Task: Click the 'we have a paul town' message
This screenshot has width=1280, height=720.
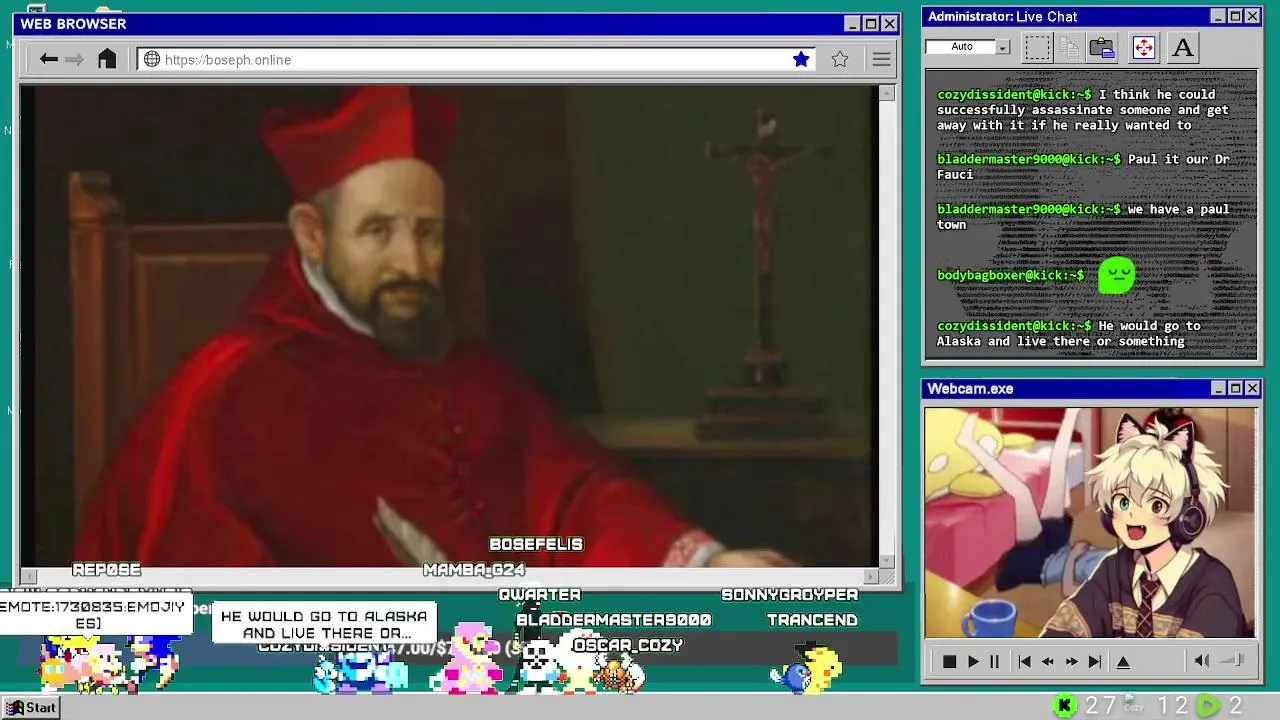Action: (x=1083, y=216)
